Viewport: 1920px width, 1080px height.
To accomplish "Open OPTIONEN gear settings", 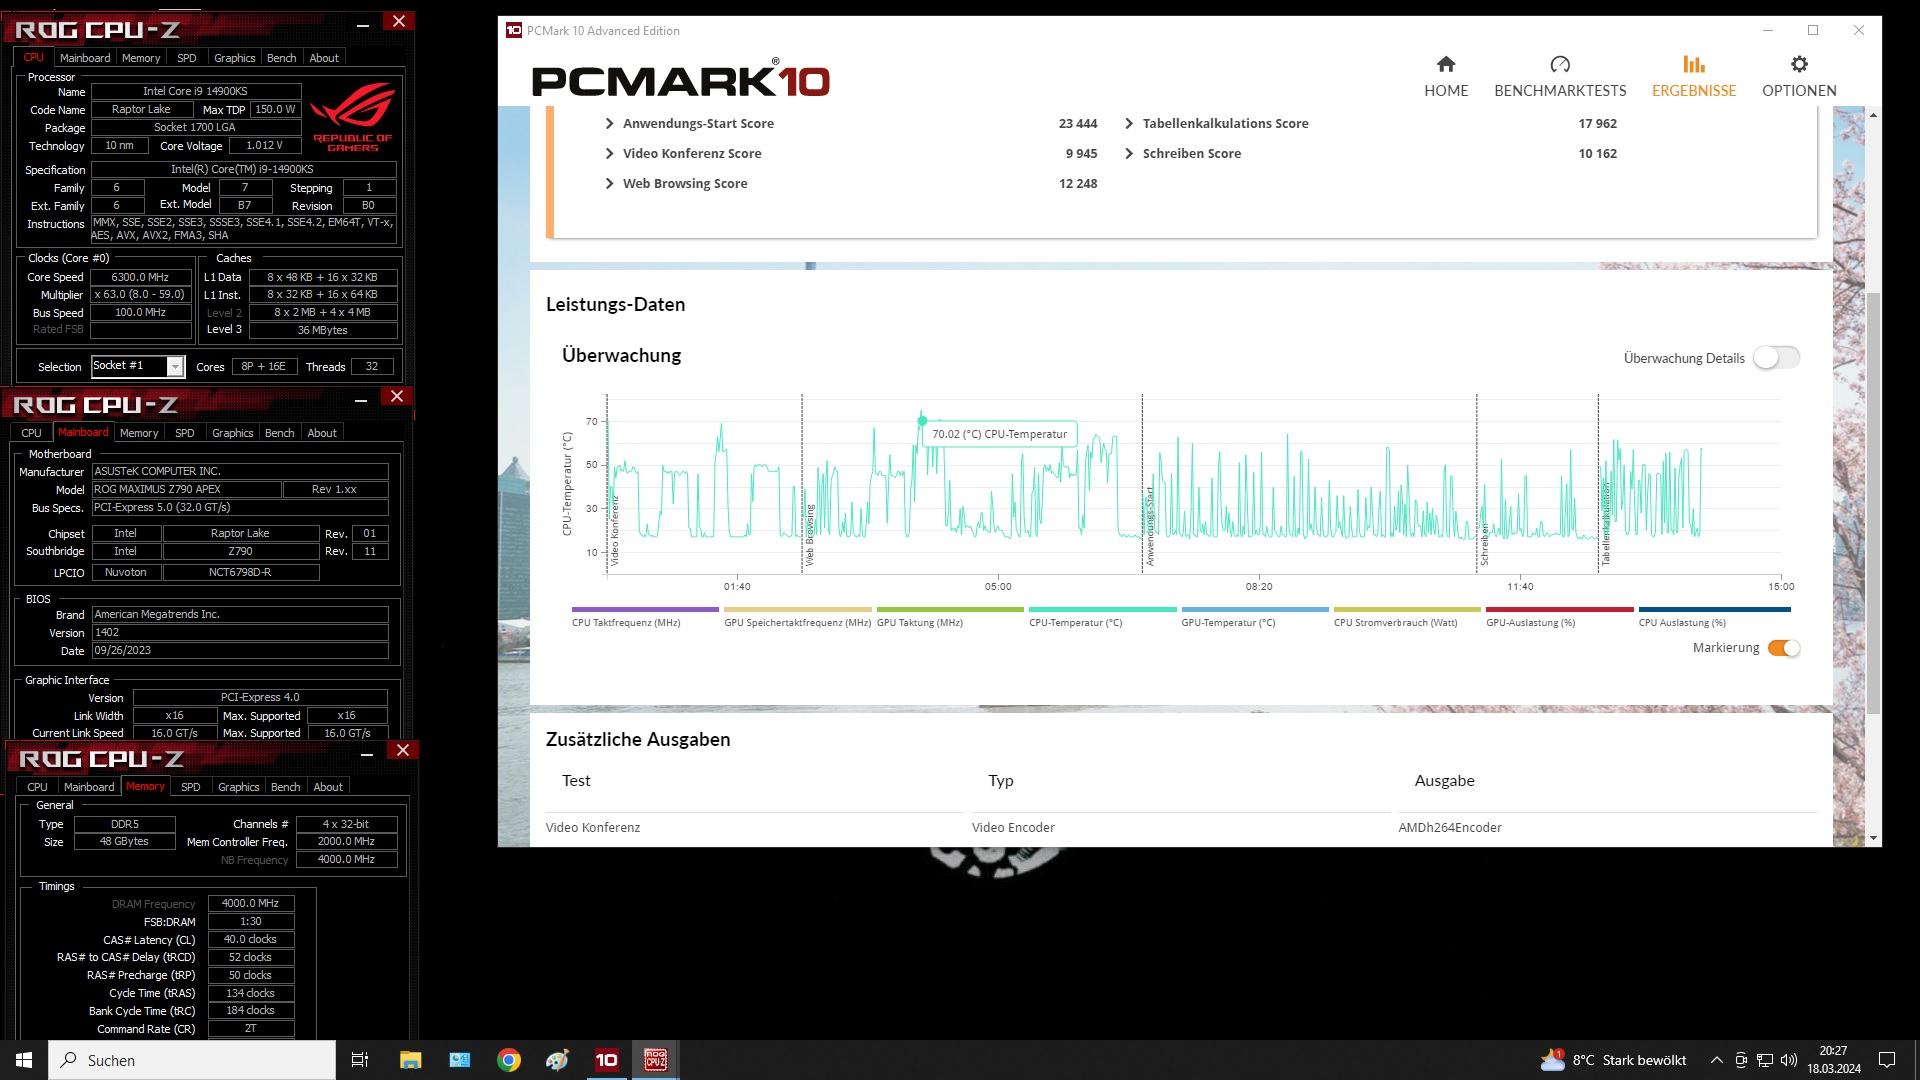I will click(1799, 65).
